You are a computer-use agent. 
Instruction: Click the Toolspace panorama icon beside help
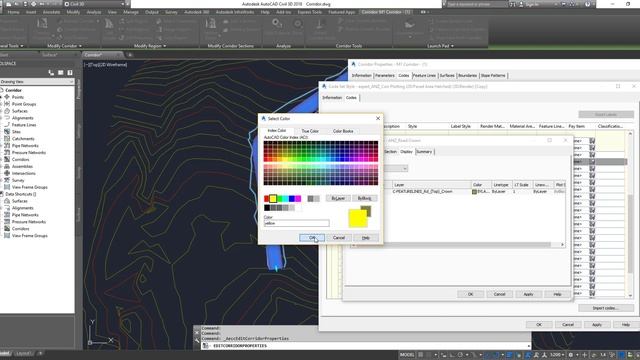[60, 73]
